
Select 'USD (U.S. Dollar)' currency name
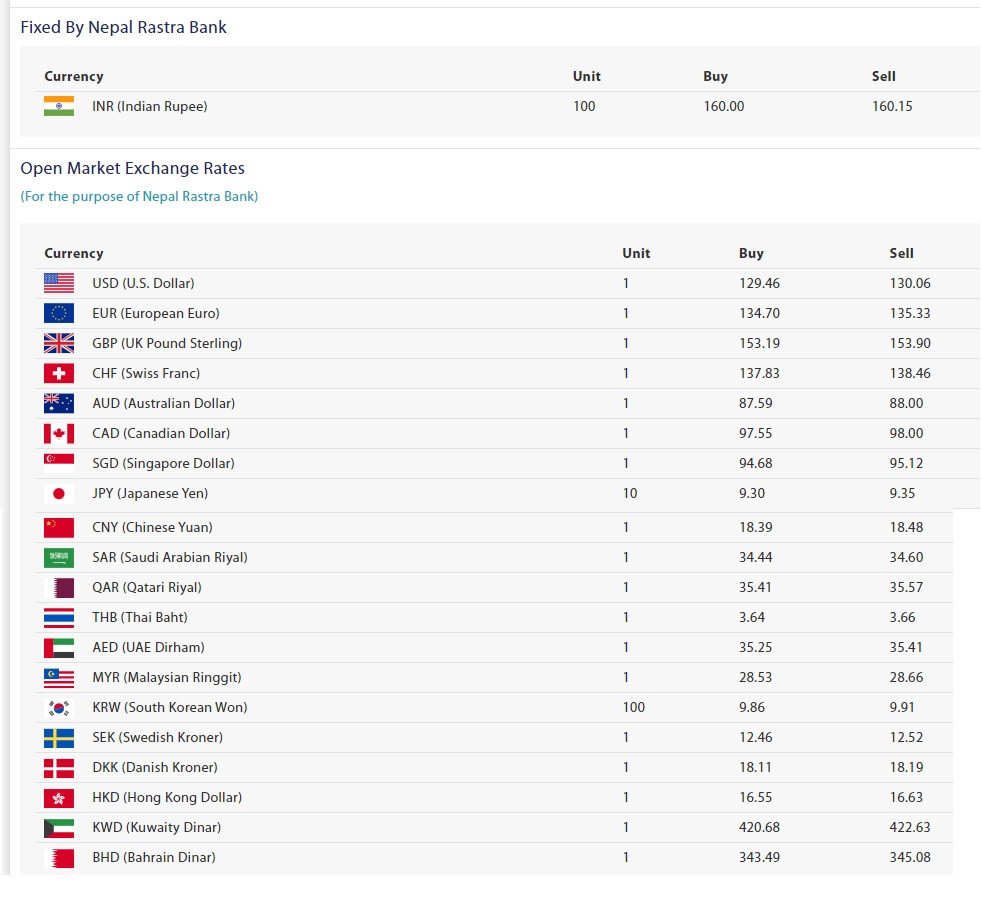(x=143, y=284)
